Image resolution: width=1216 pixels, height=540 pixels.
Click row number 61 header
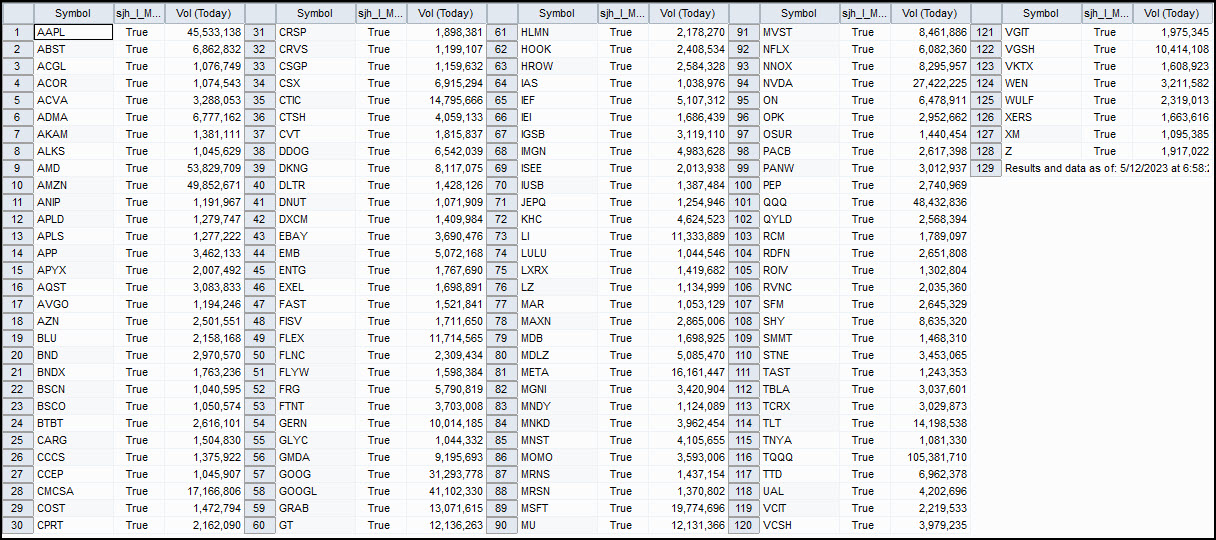[502, 32]
